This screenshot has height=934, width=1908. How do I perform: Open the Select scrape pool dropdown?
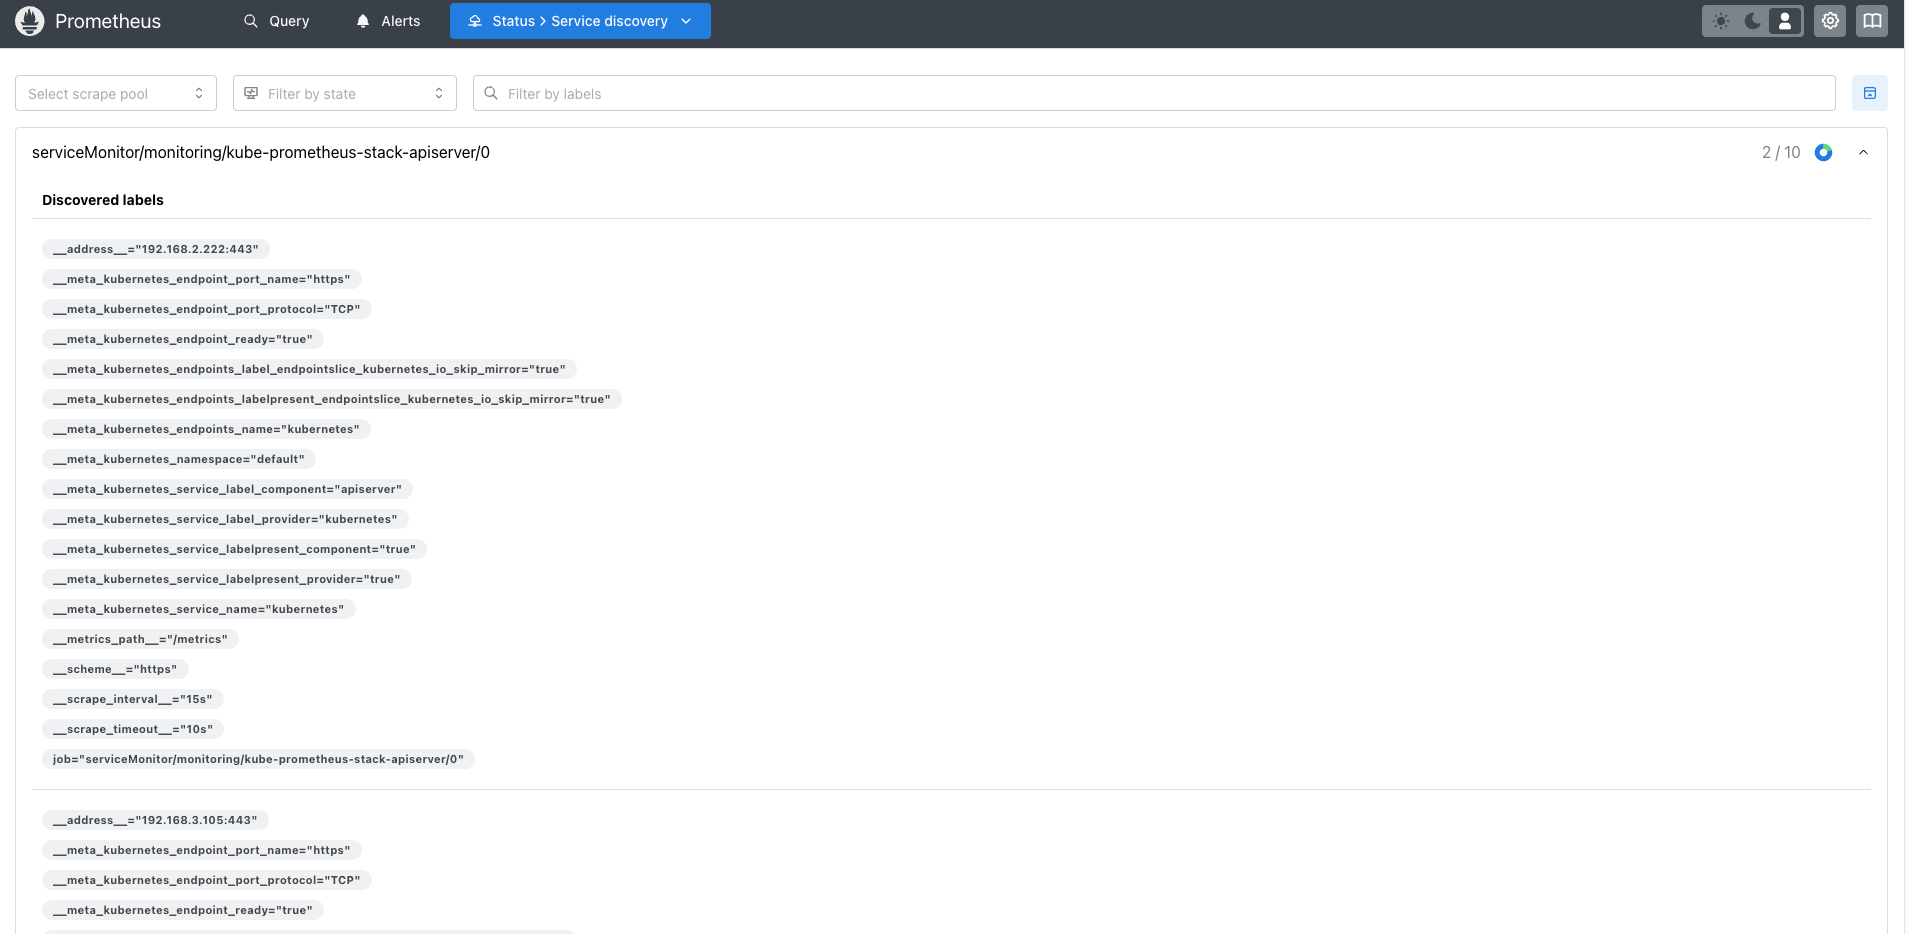click(x=116, y=94)
